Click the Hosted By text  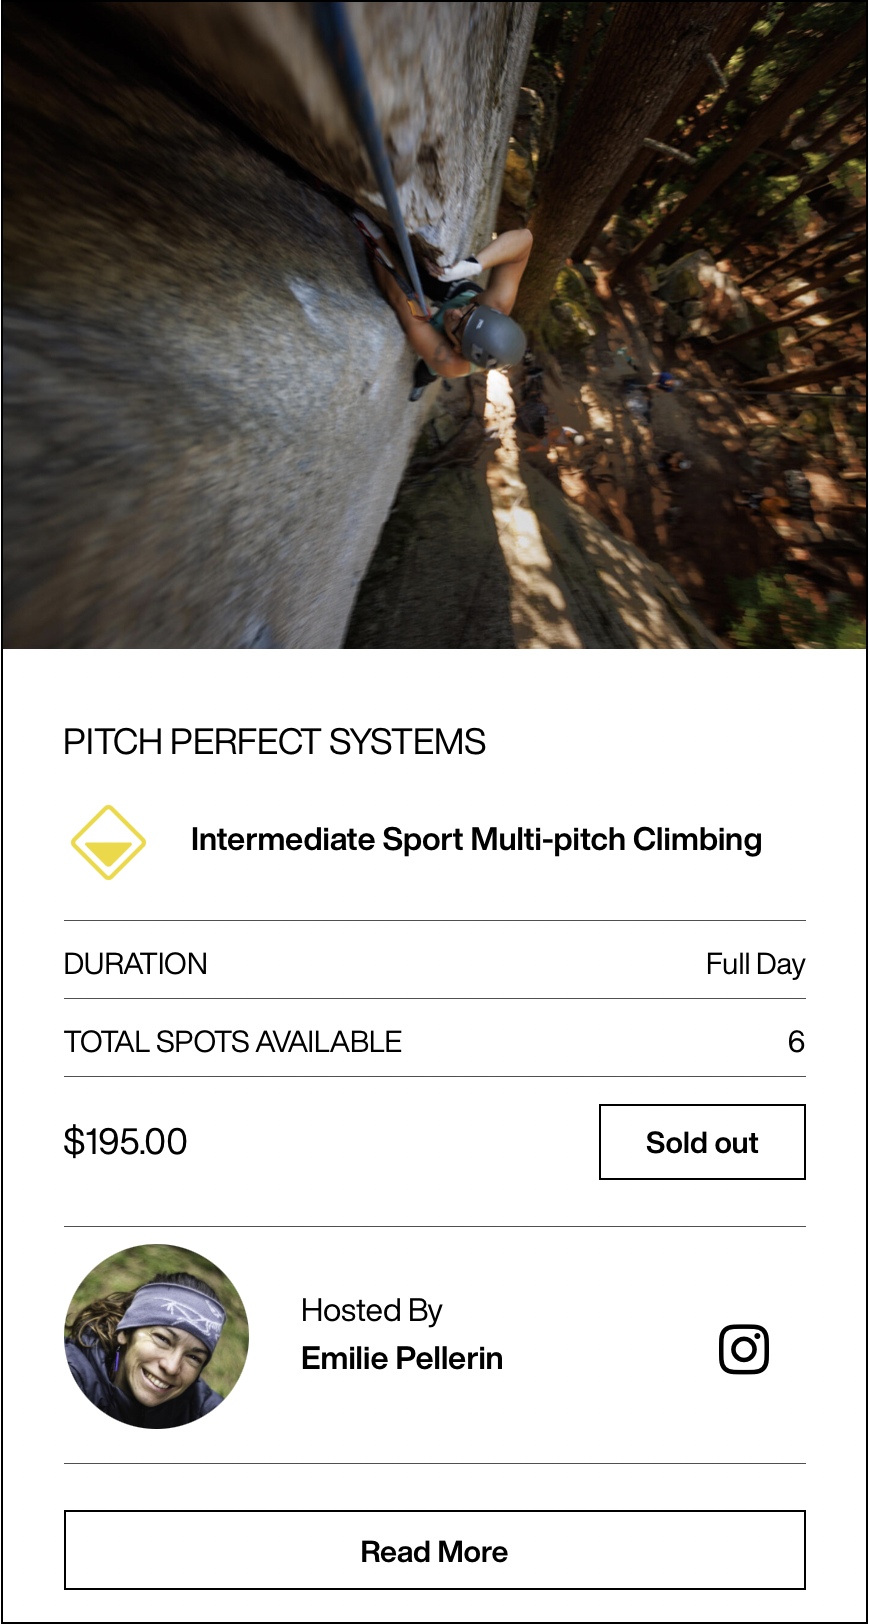click(x=371, y=1310)
